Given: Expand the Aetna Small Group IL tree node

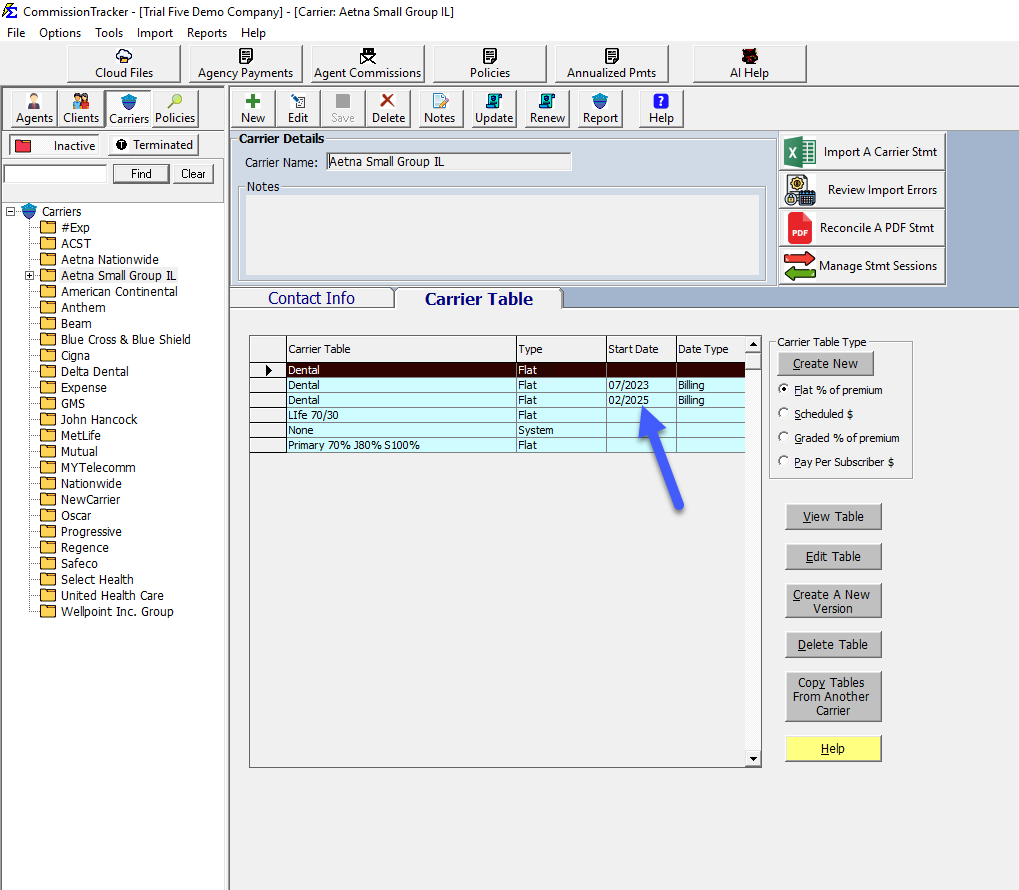Looking at the screenshot, I should (29, 275).
